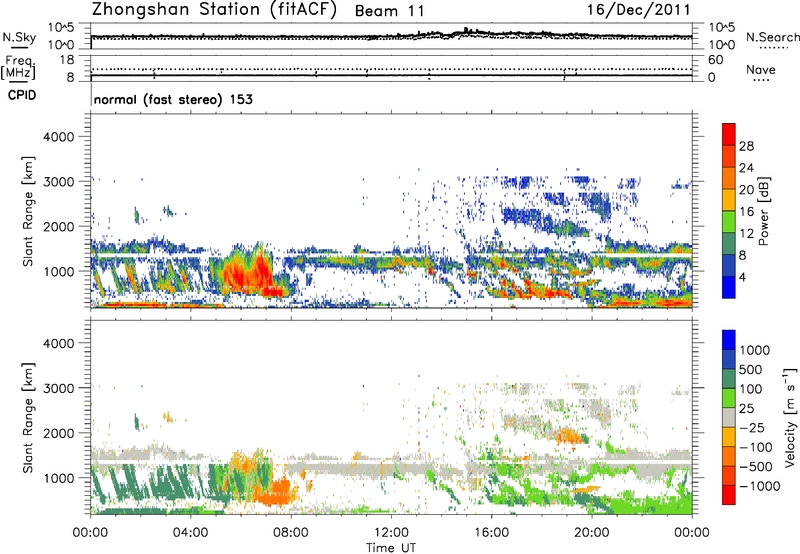
Task: Pick dark green 8–12 dB power segment
Action: tap(729, 244)
